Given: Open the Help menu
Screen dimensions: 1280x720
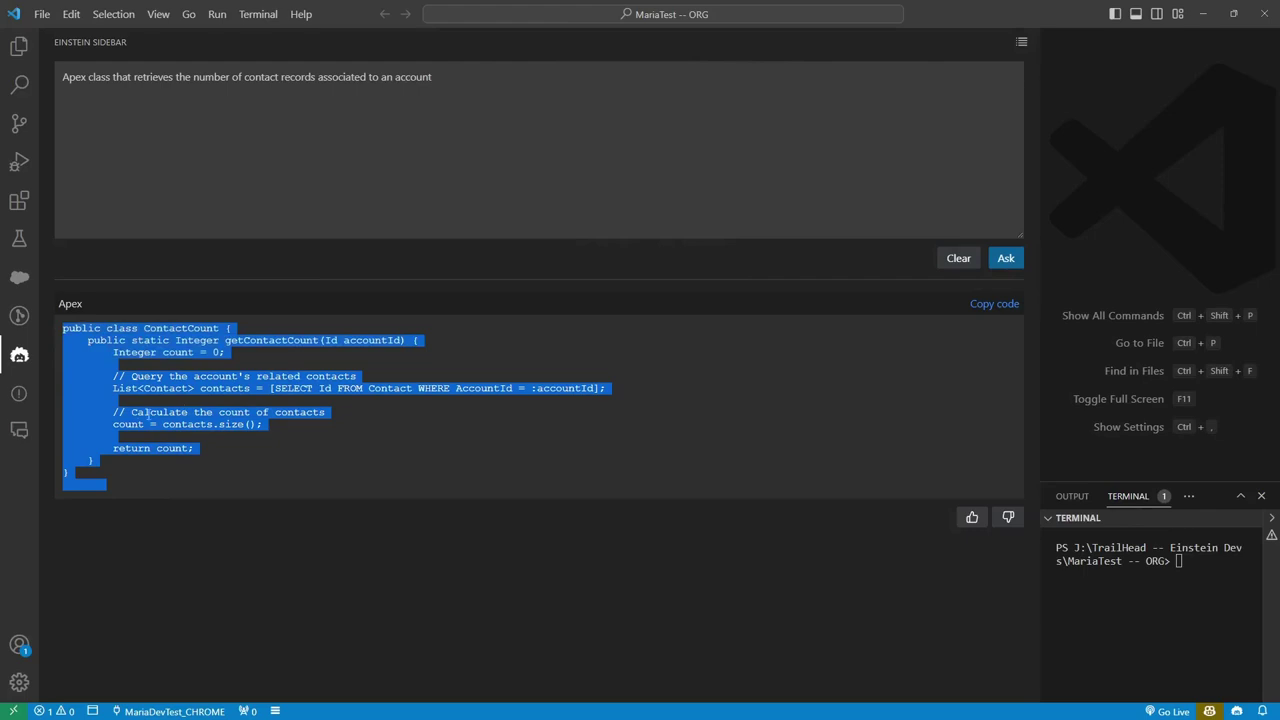Looking at the screenshot, I should coord(301,14).
